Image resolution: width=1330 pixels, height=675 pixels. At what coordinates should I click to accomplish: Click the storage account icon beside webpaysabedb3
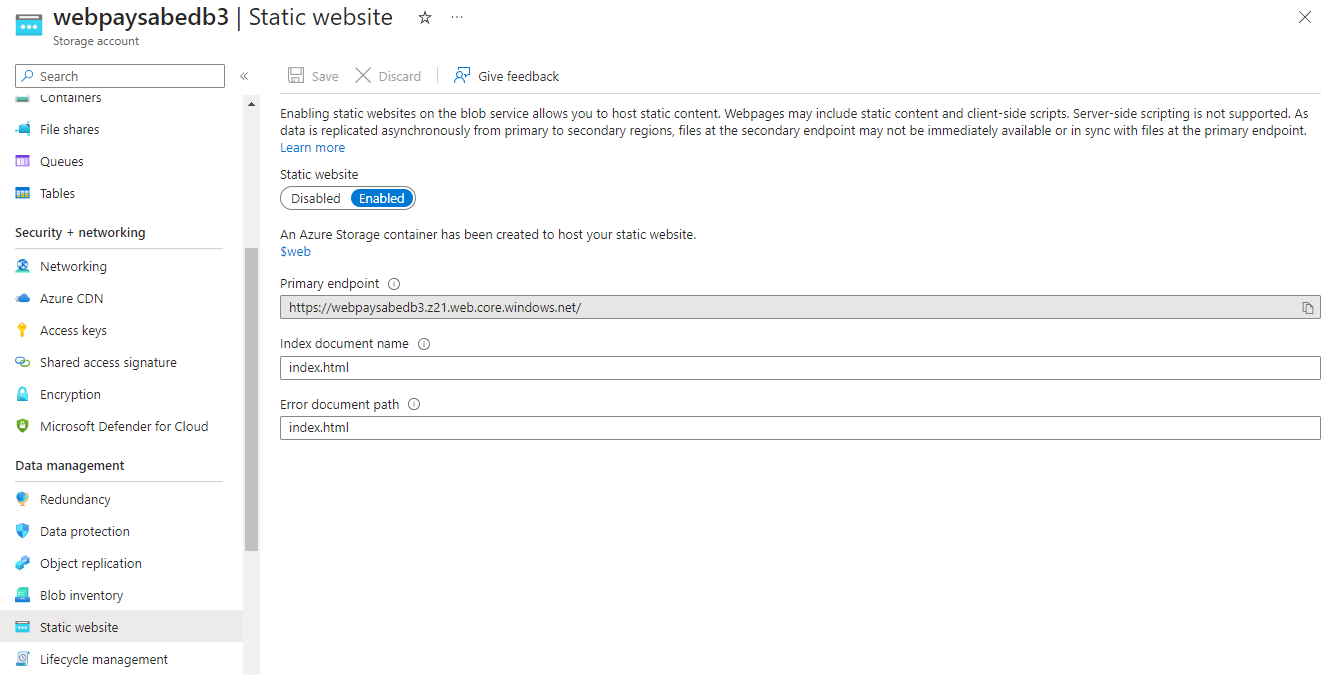click(29, 25)
